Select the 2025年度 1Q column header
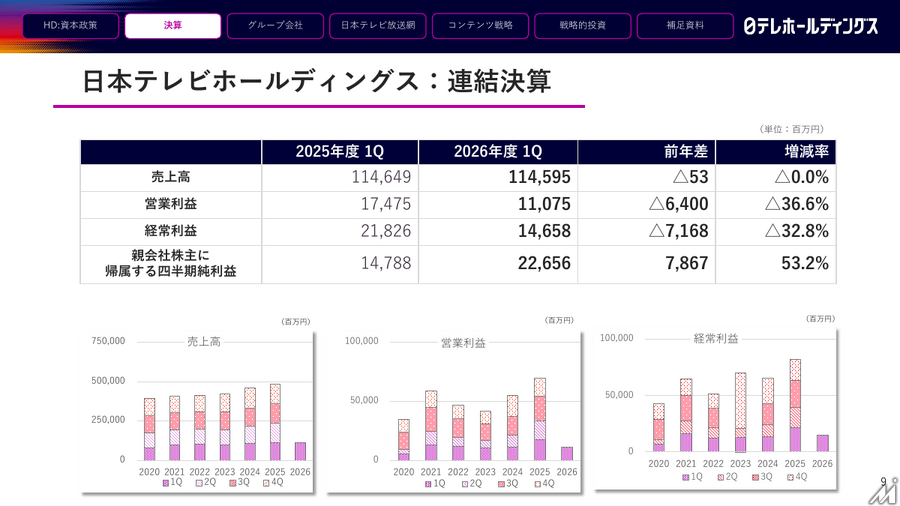The image size is (900, 506). [x=340, y=151]
